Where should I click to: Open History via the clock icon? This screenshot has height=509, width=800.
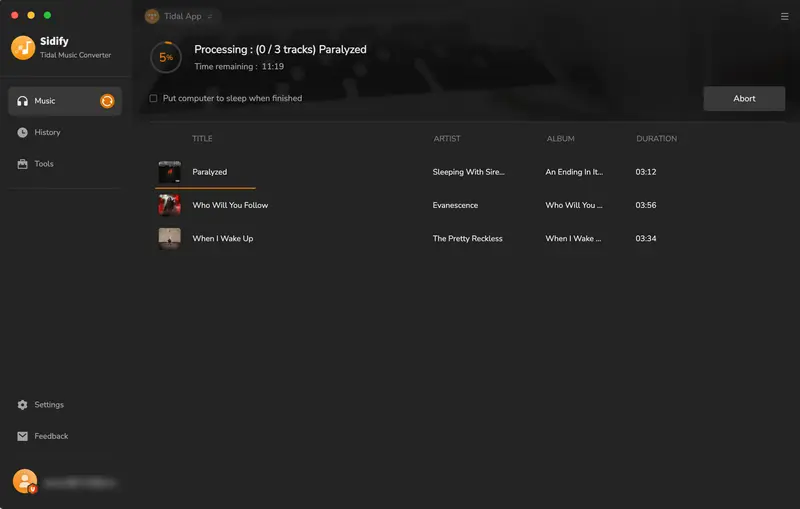(x=22, y=133)
